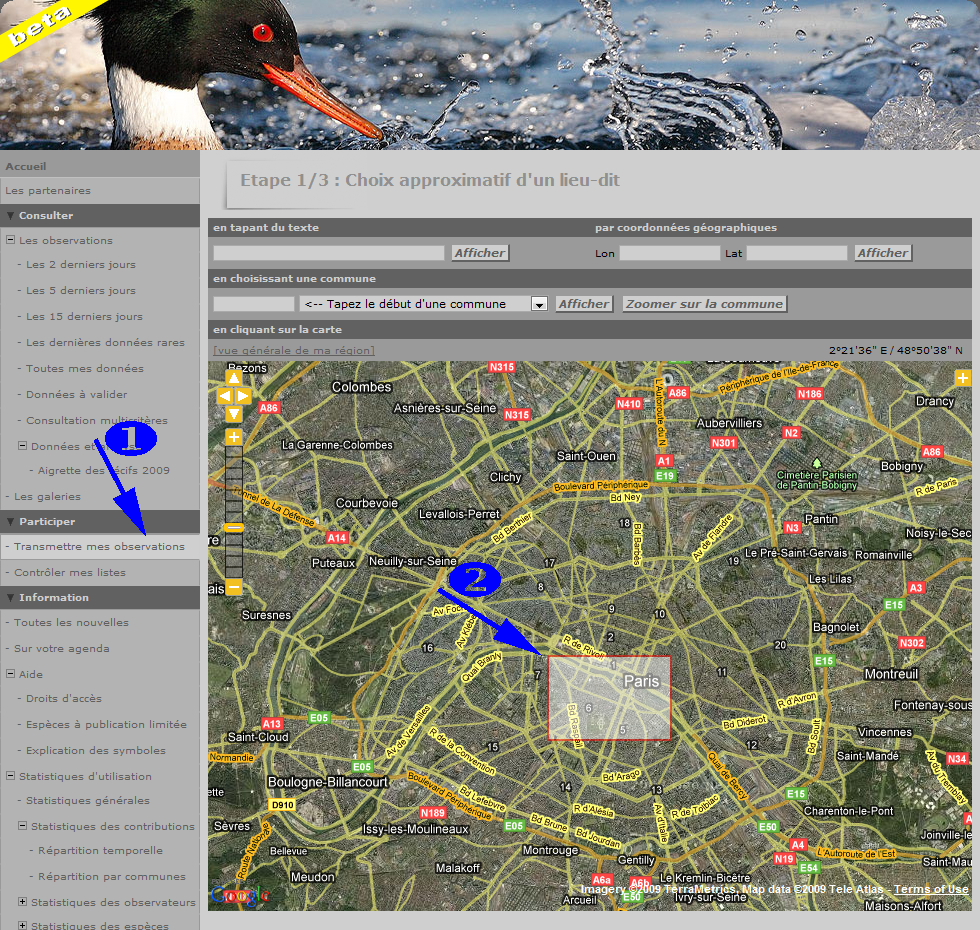The width and height of the screenshot is (980, 930).
Task: Click Zoomer sur la commune button
Action: (704, 304)
